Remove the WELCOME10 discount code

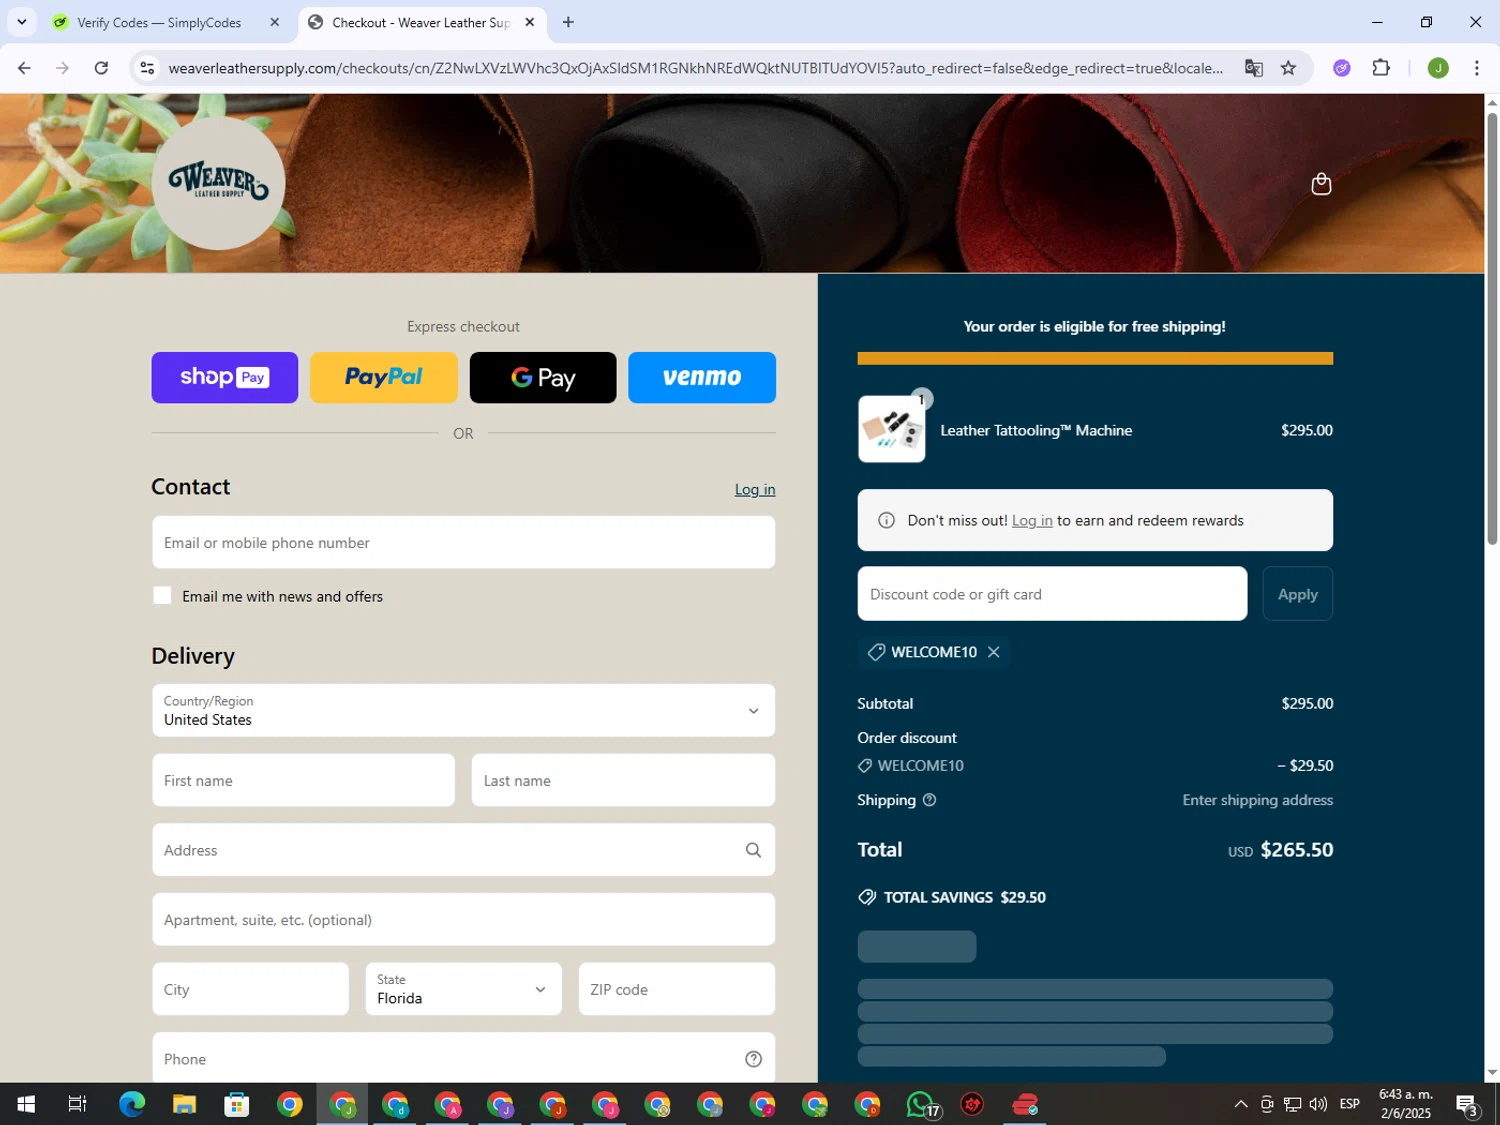[x=993, y=652]
